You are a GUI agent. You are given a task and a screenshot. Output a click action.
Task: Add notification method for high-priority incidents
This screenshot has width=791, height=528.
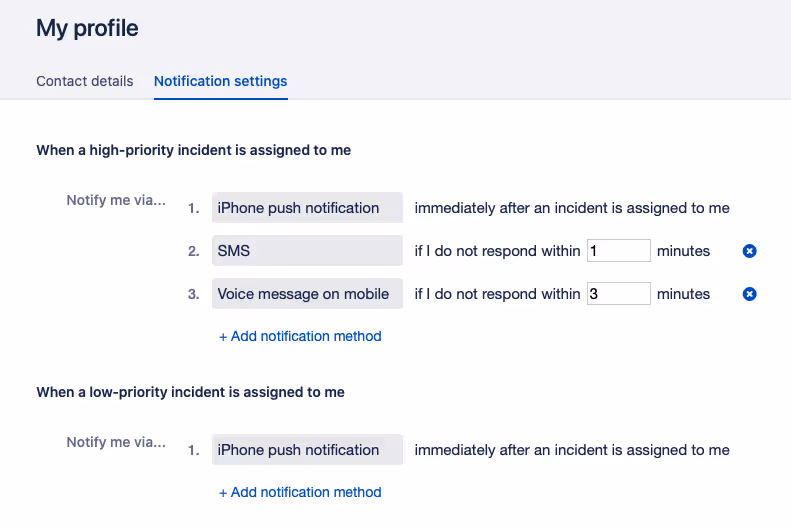click(x=300, y=336)
